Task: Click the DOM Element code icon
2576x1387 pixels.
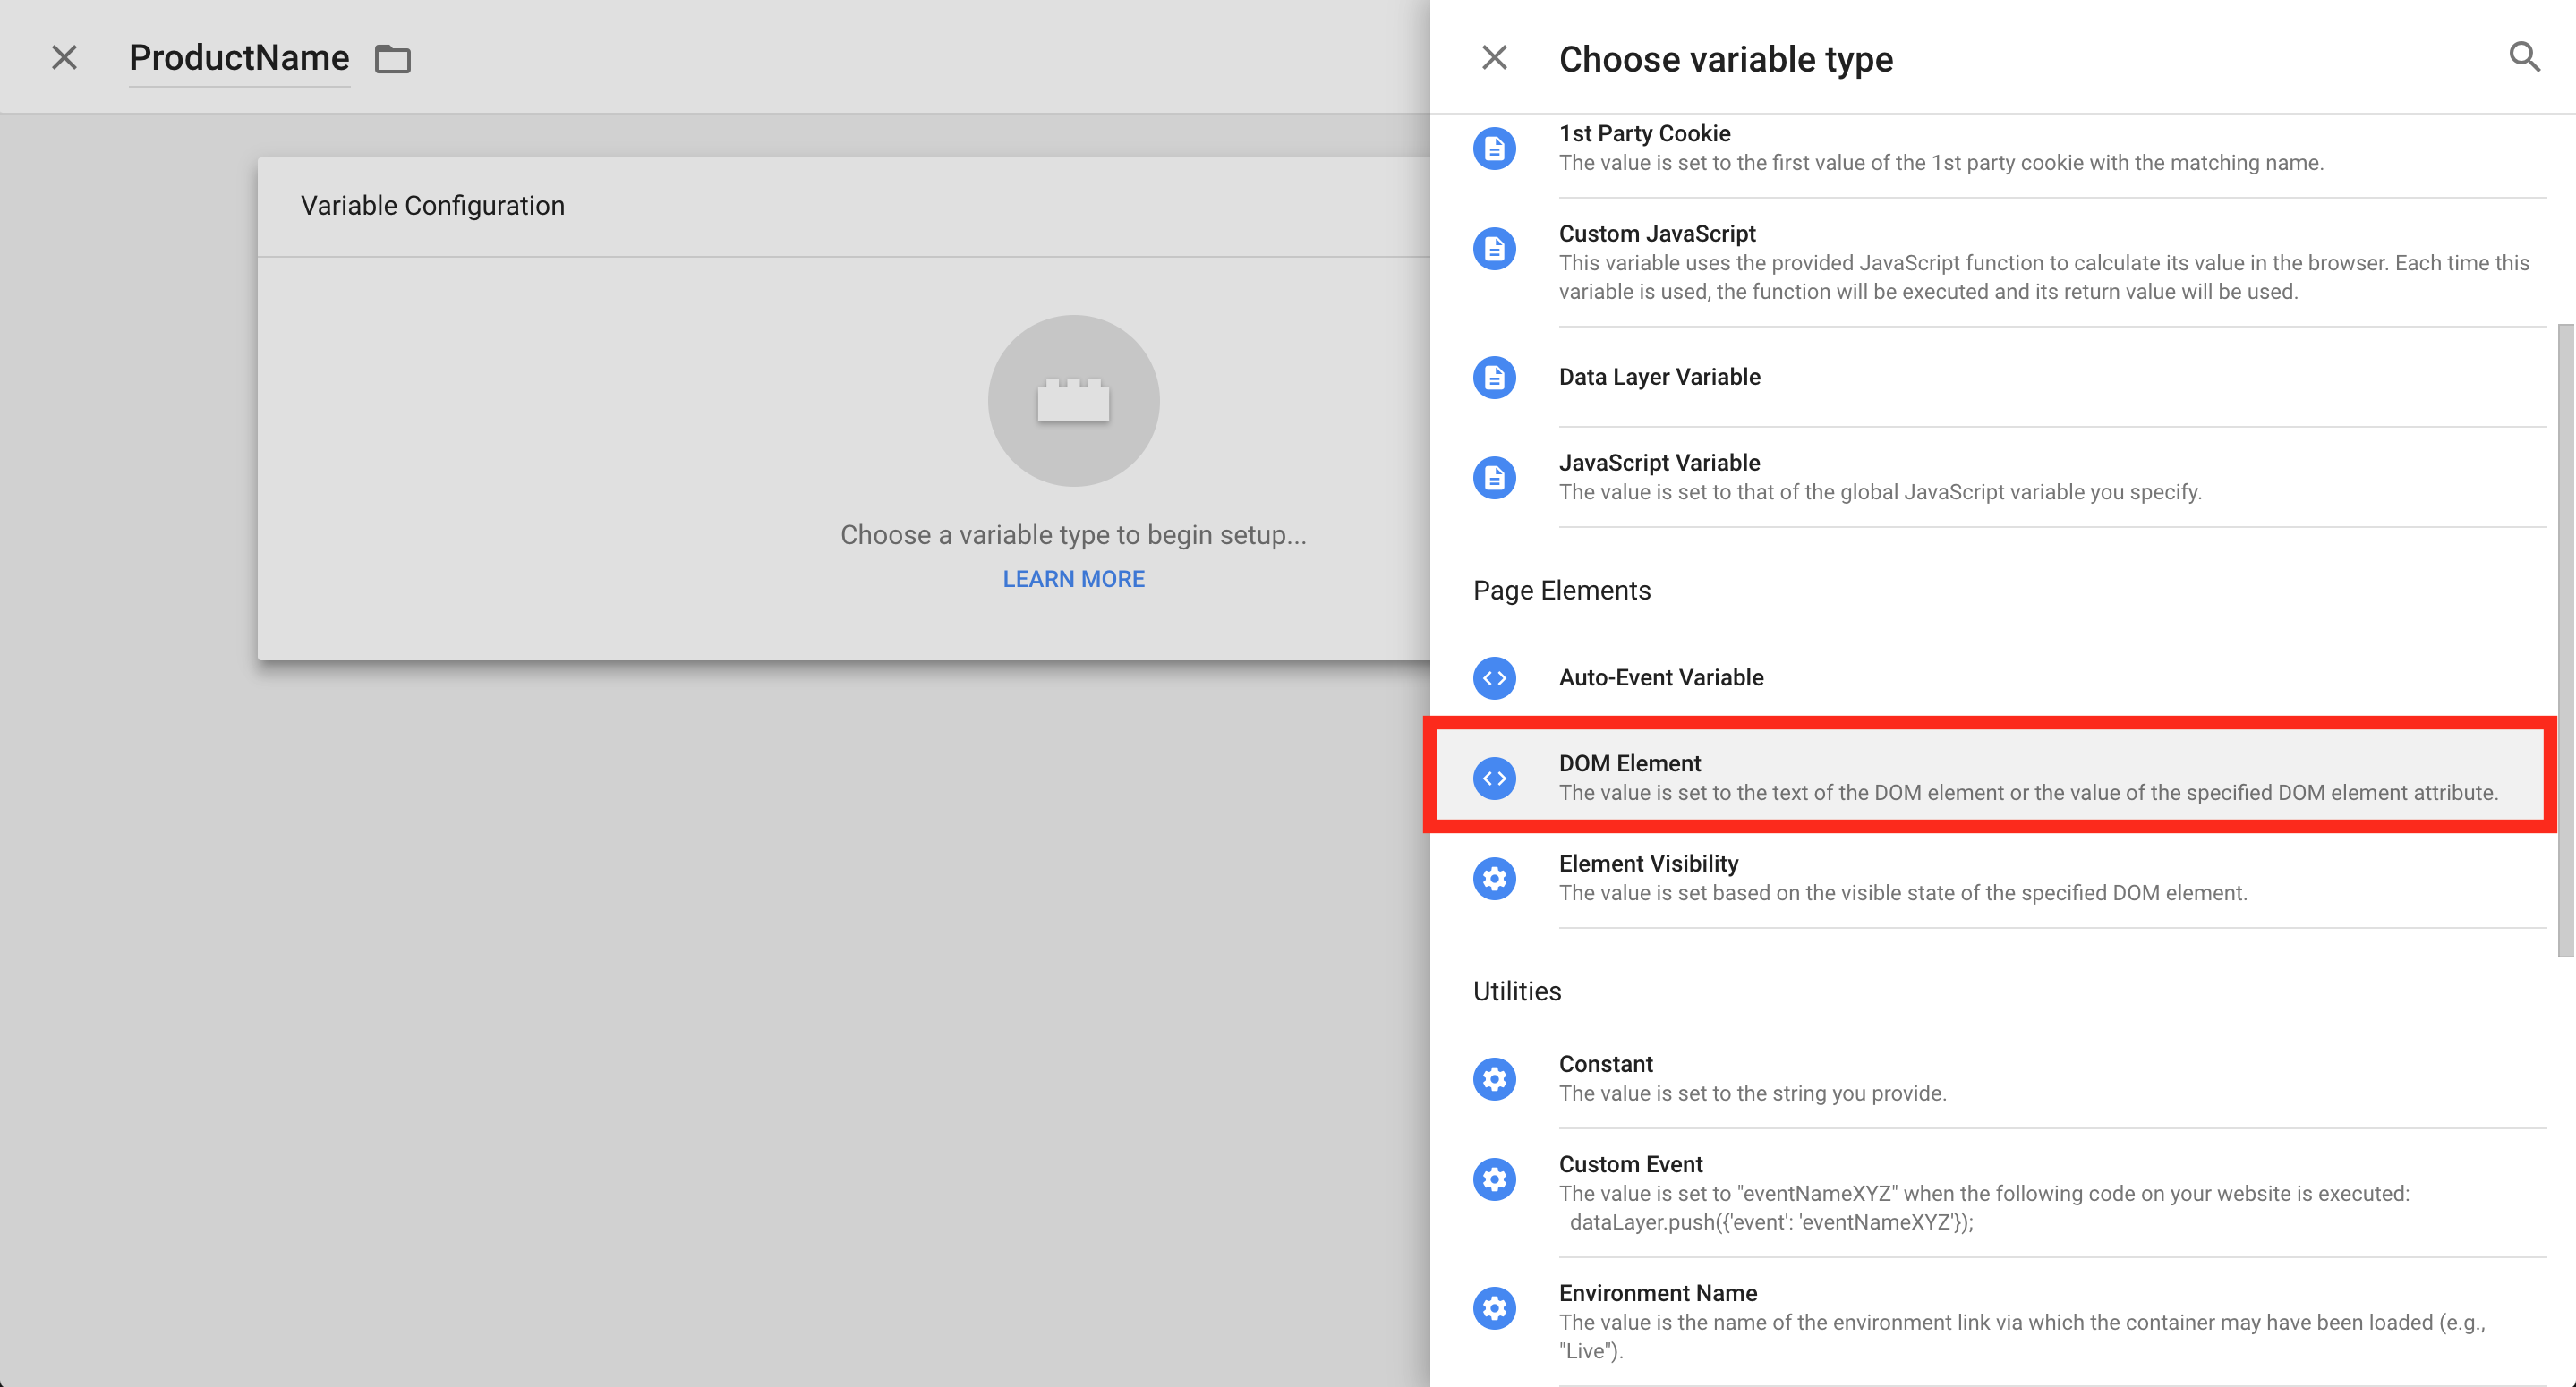Action: [1494, 778]
